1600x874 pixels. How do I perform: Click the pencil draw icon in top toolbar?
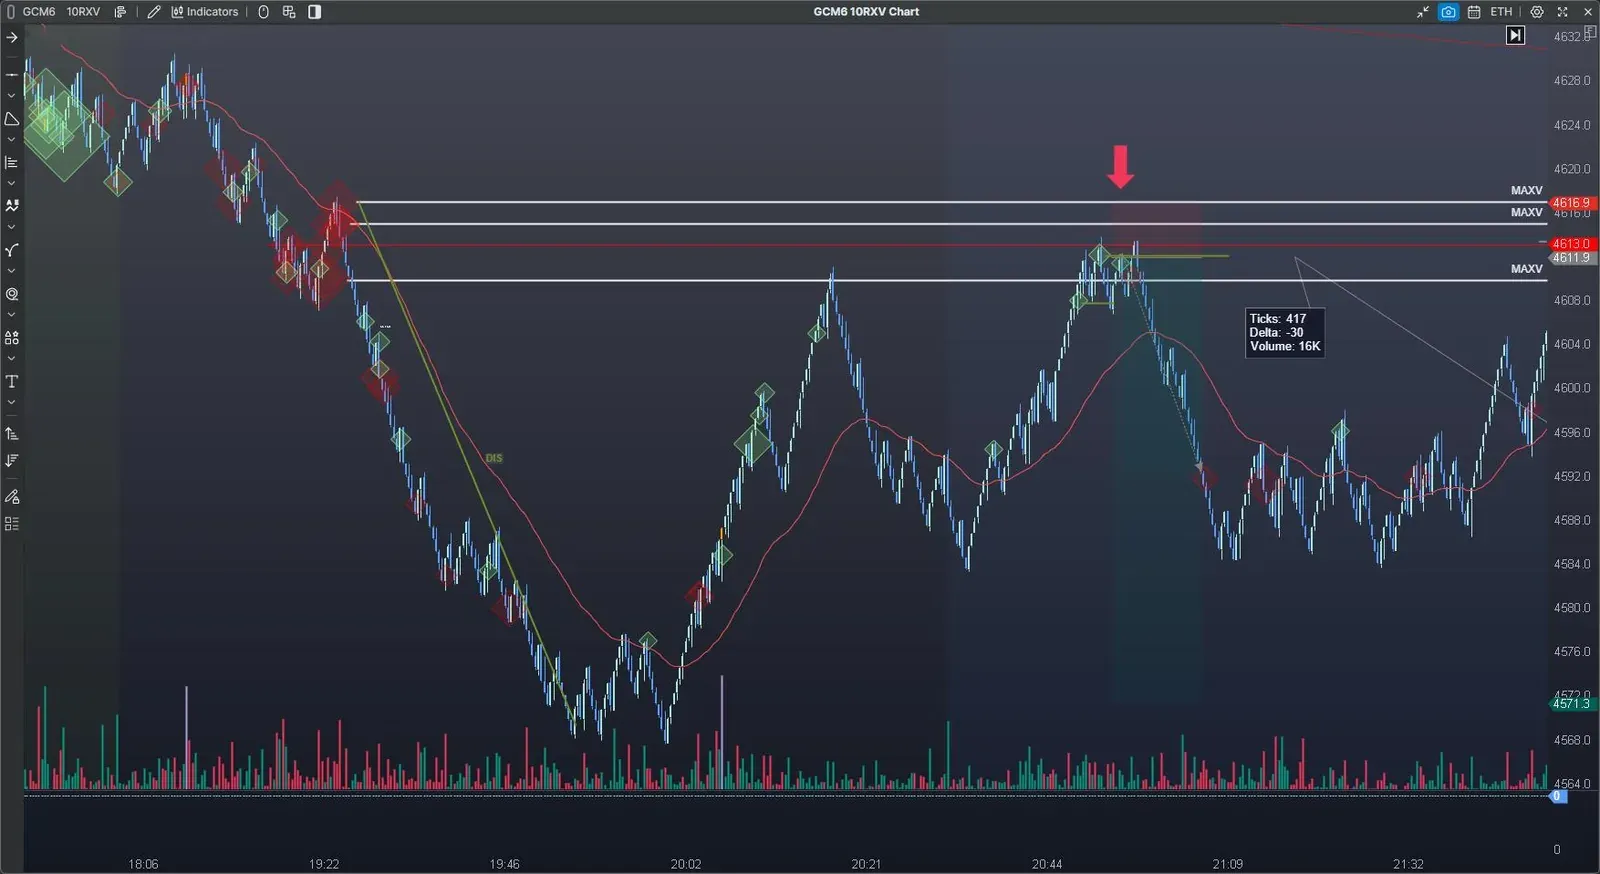154,12
